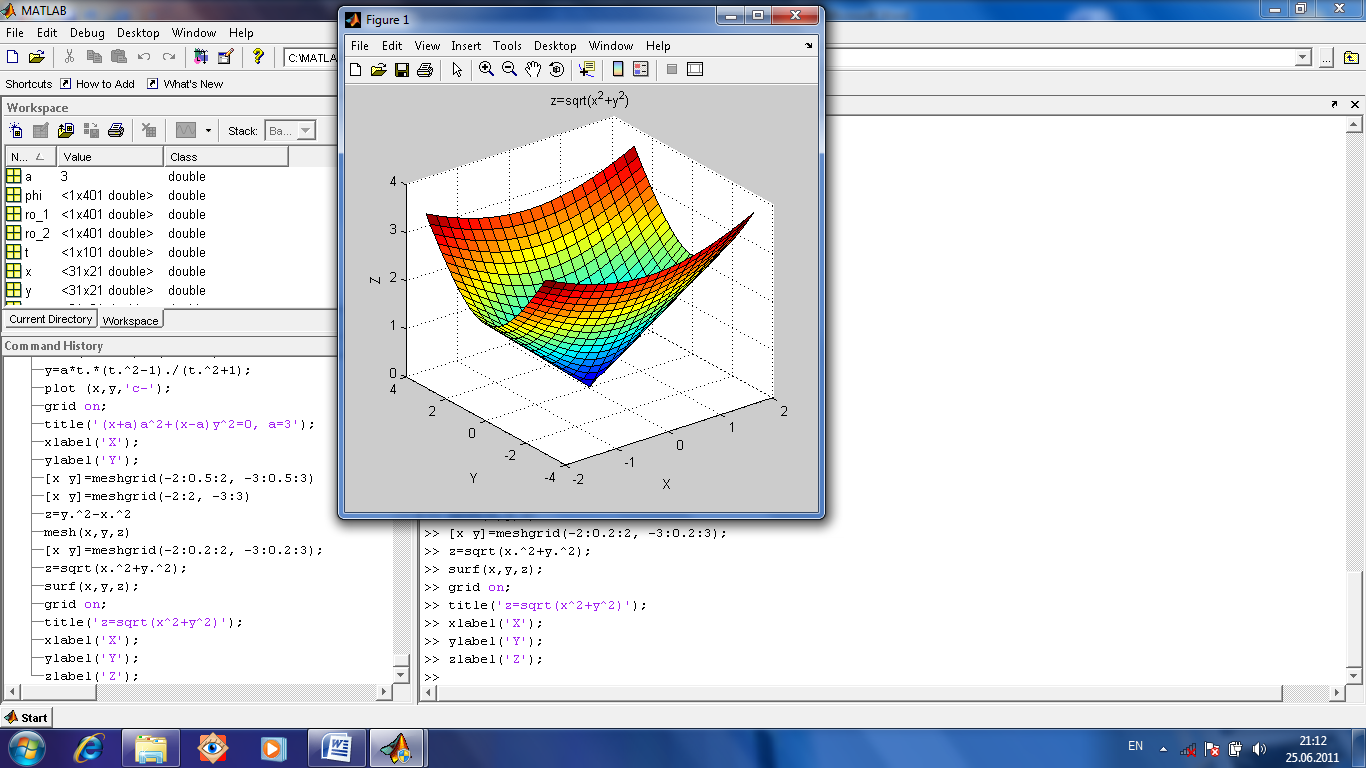
Task: Redo action in MATLAB toolbar
Action: pos(169,57)
